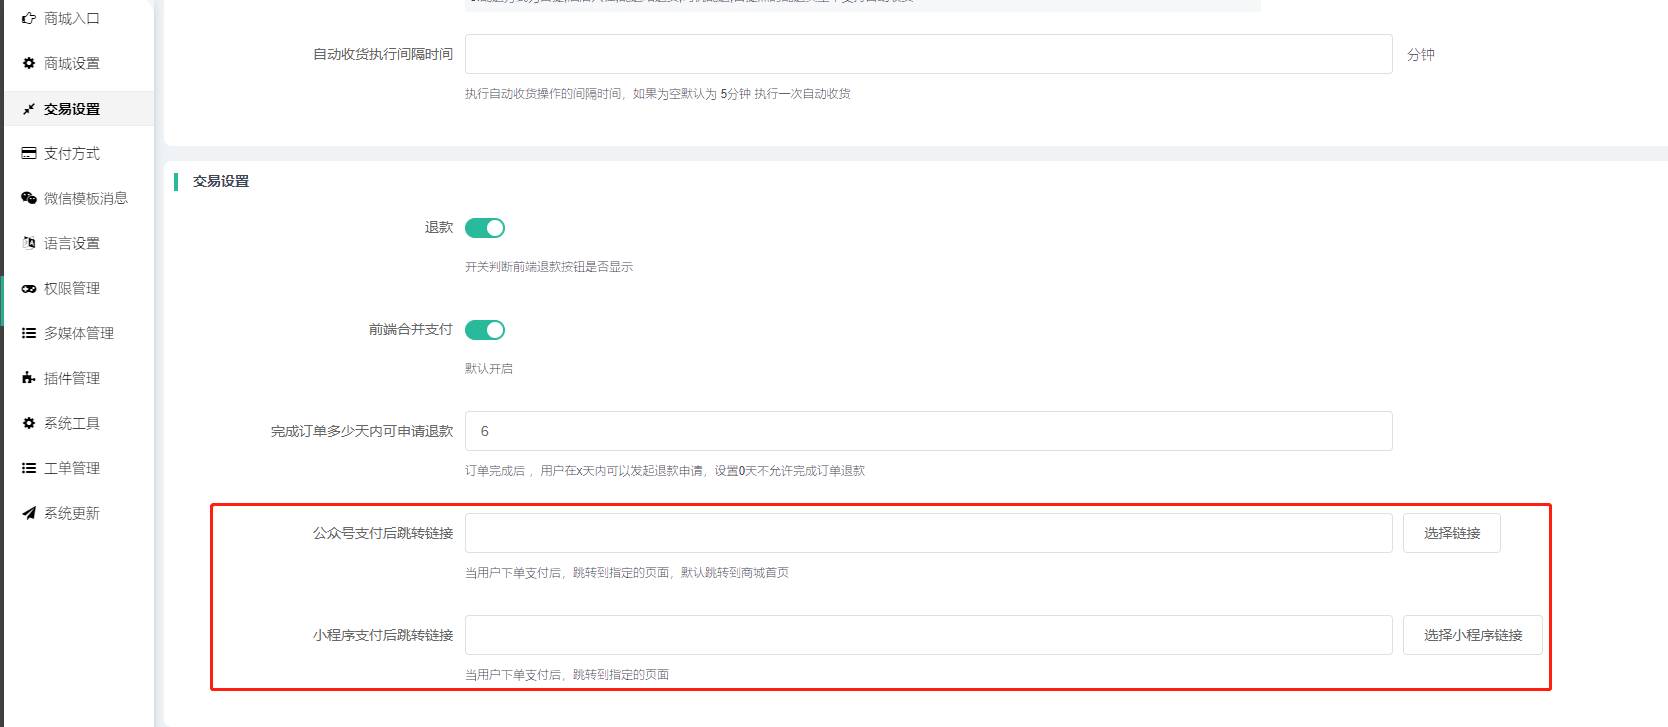Focus the 完成订单多少天内可申请退款 input field
Screen dimensions: 1668x727
(x=929, y=431)
